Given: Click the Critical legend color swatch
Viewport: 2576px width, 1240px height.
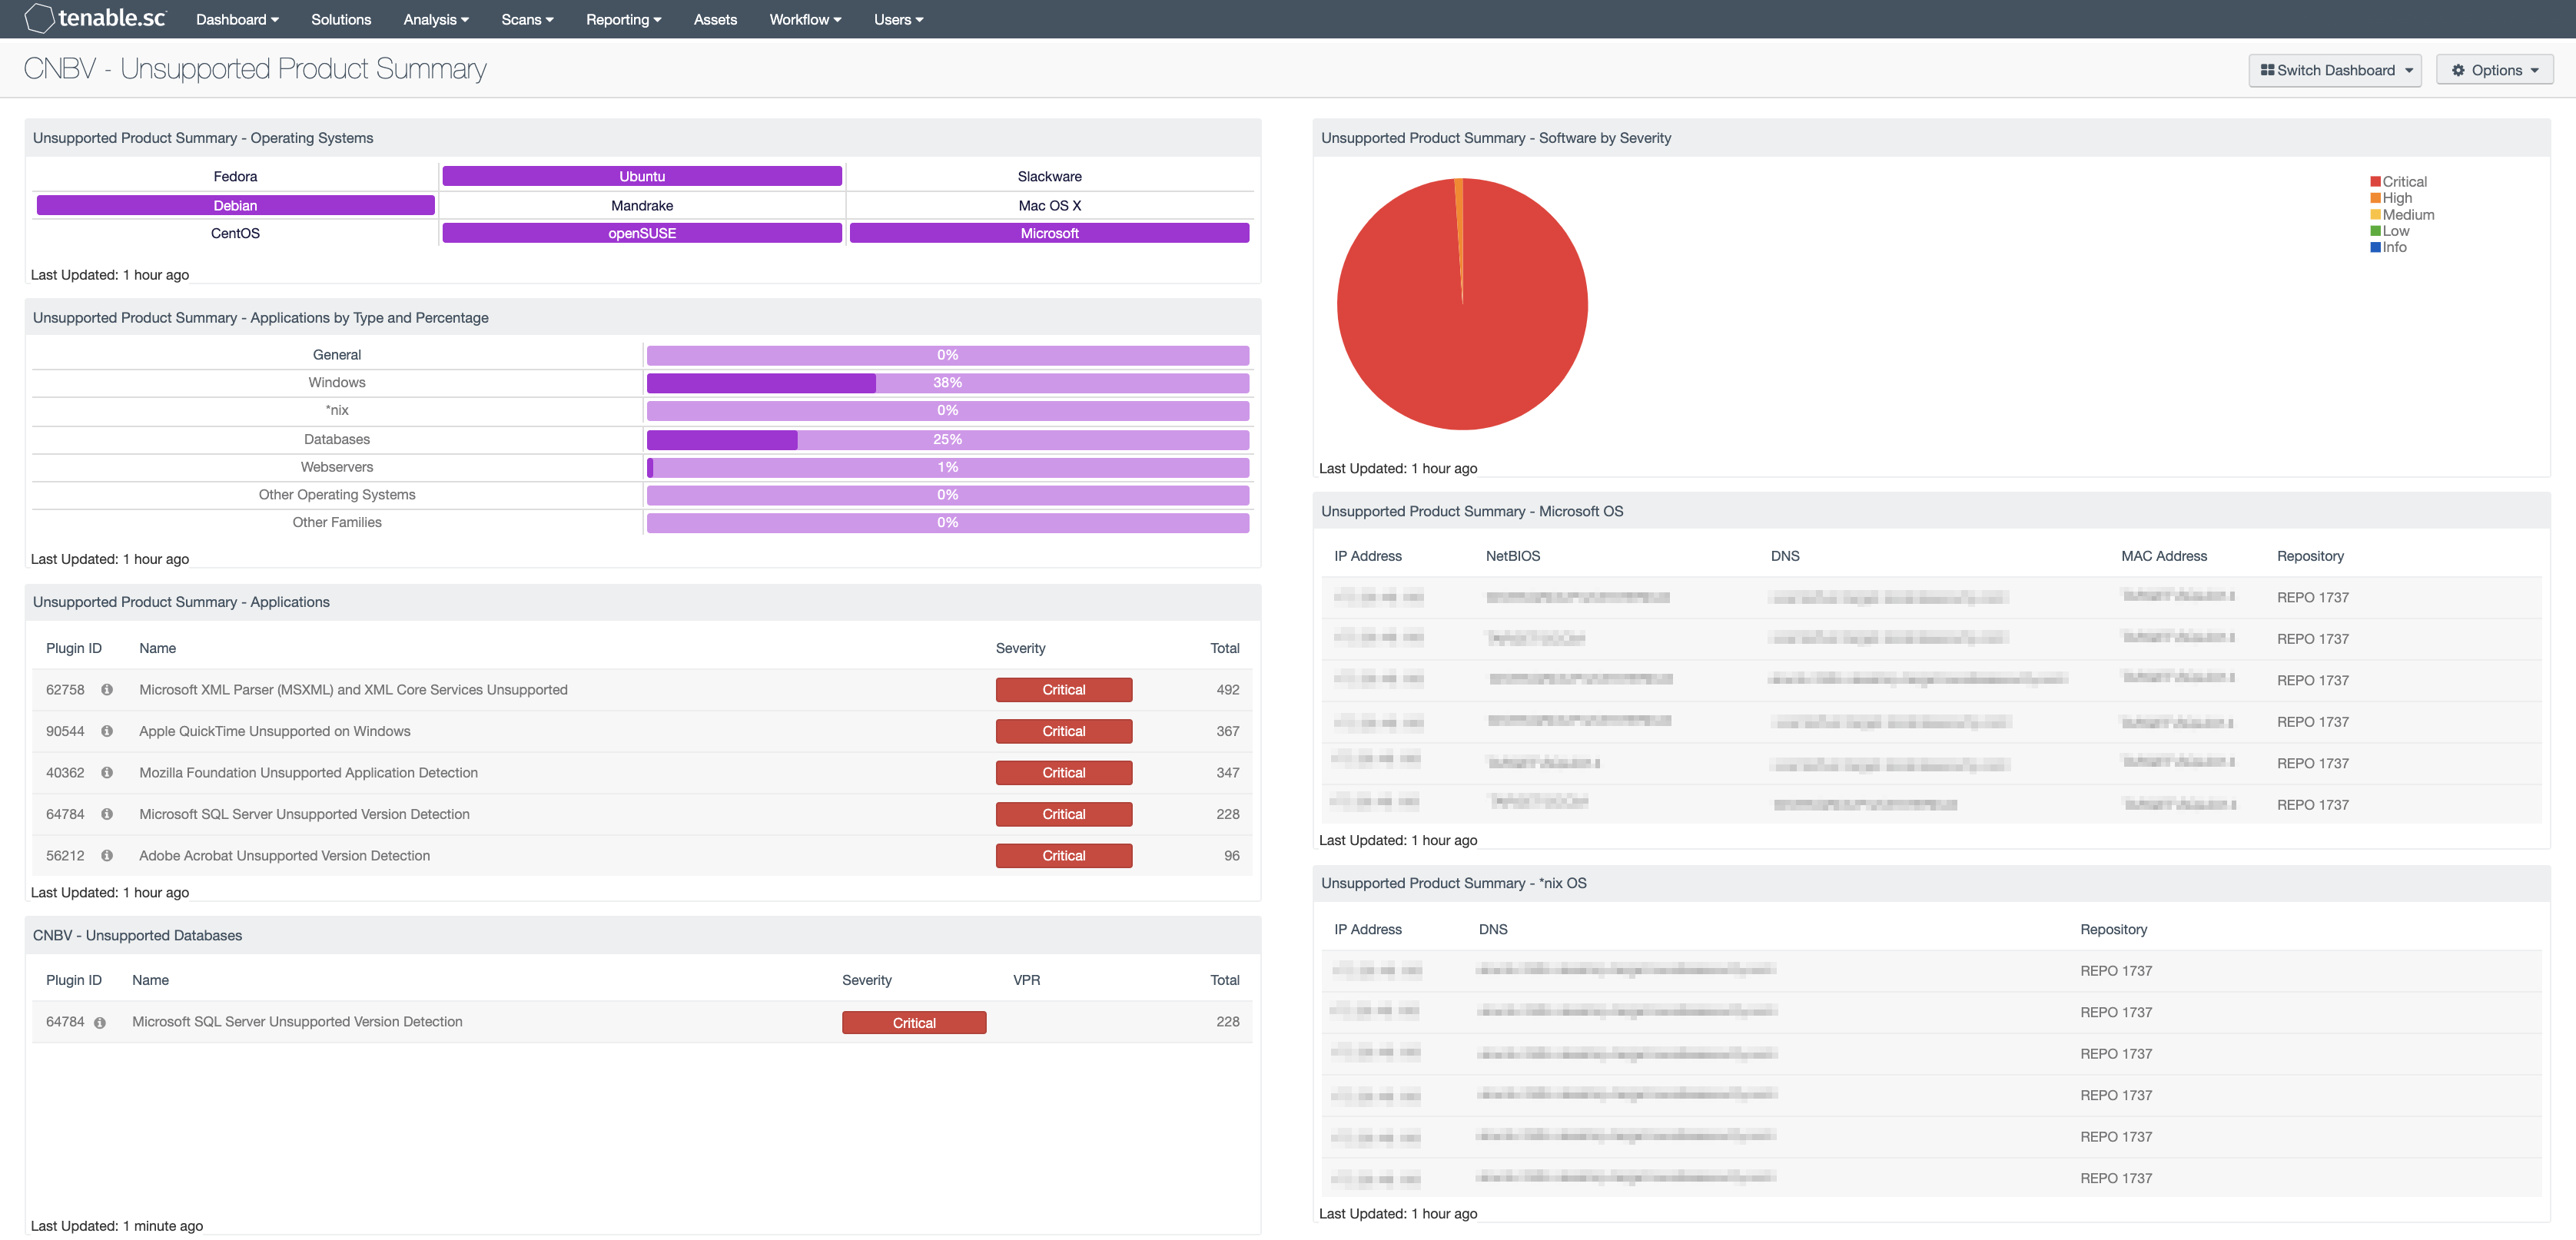Looking at the screenshot, I should 2375,182.
